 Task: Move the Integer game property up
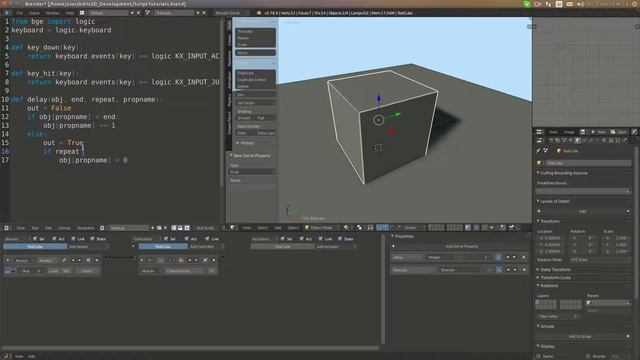click(x=507, y=258)
